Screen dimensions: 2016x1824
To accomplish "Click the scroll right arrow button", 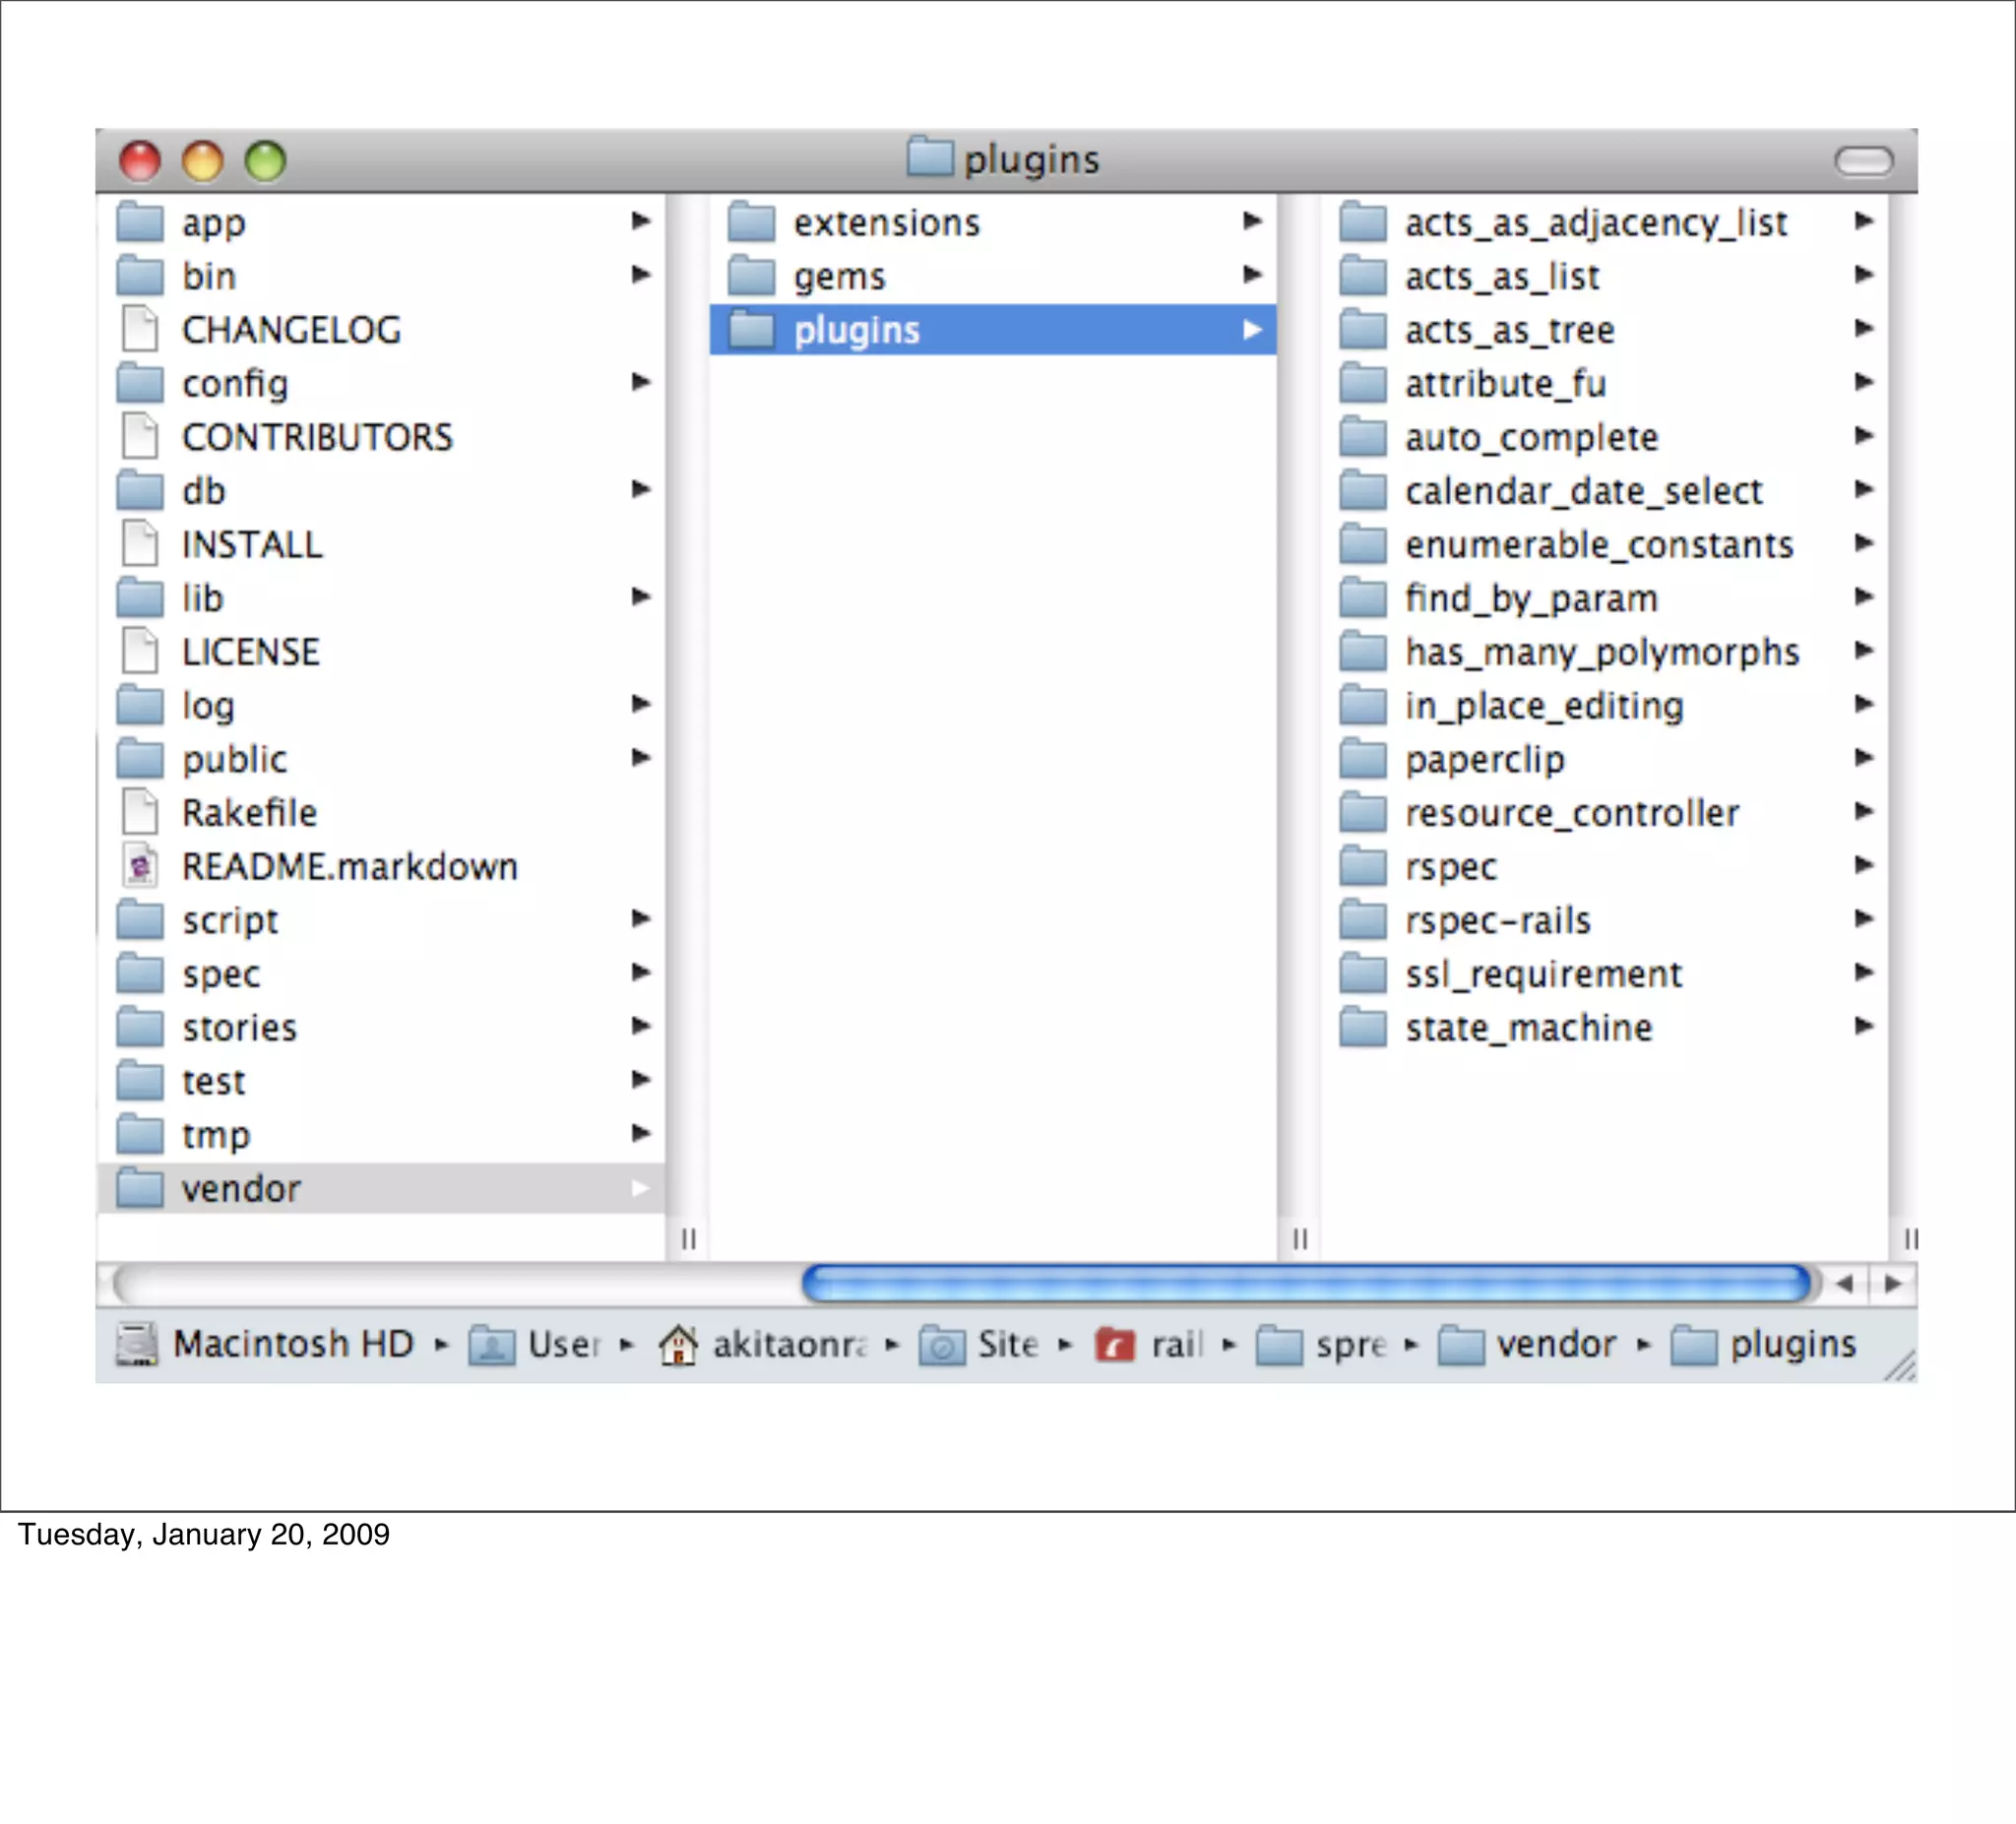I will [x=1892, y=1283].
